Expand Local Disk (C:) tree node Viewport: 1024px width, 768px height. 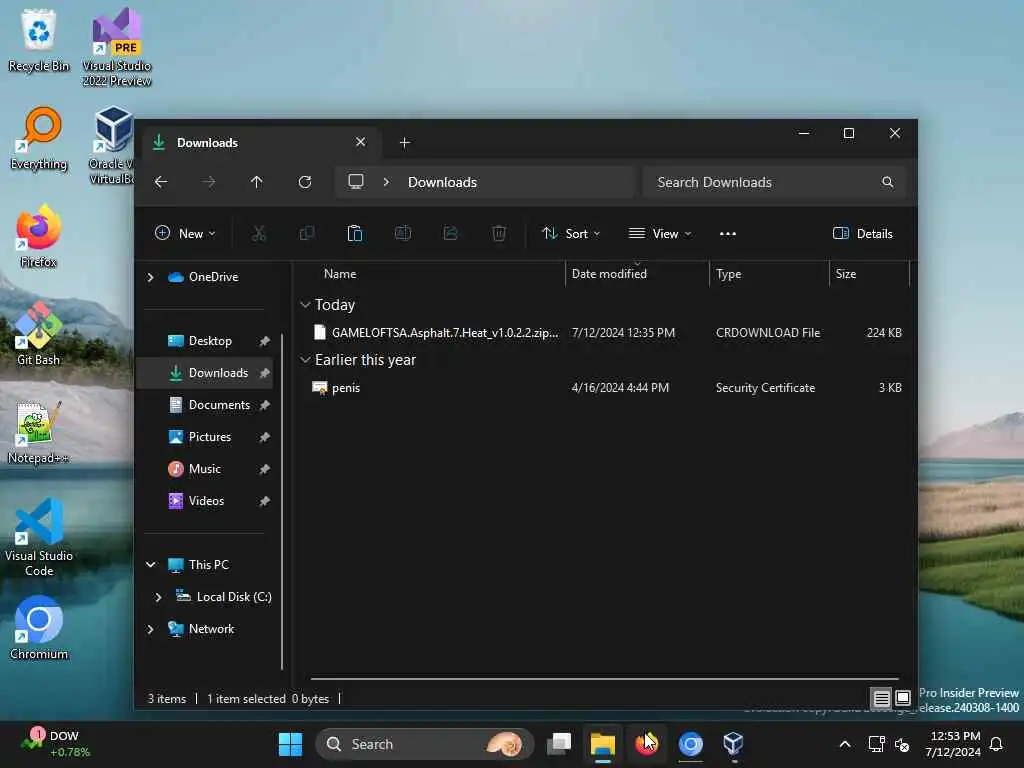point(159,597)
